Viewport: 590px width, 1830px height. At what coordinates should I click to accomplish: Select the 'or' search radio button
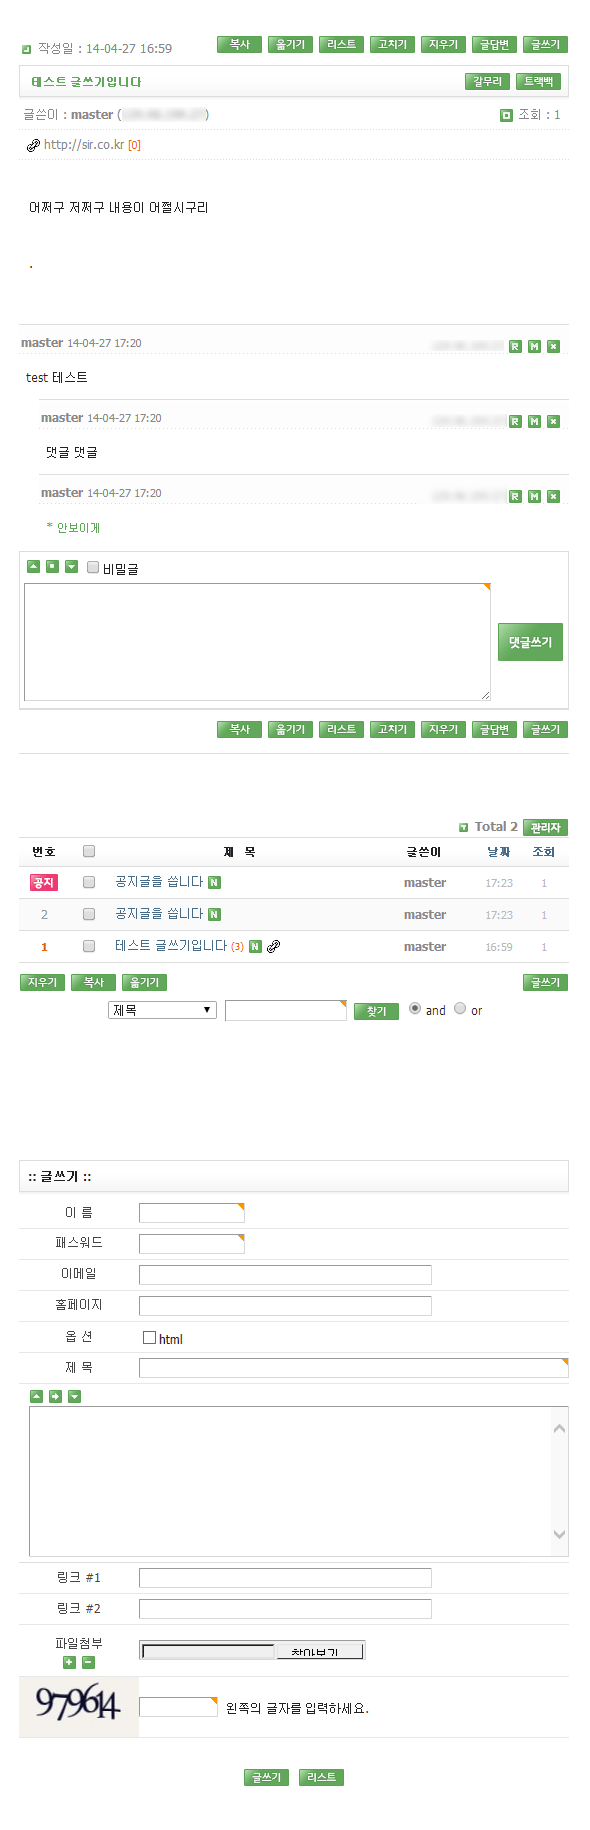tap(460, 1008)
